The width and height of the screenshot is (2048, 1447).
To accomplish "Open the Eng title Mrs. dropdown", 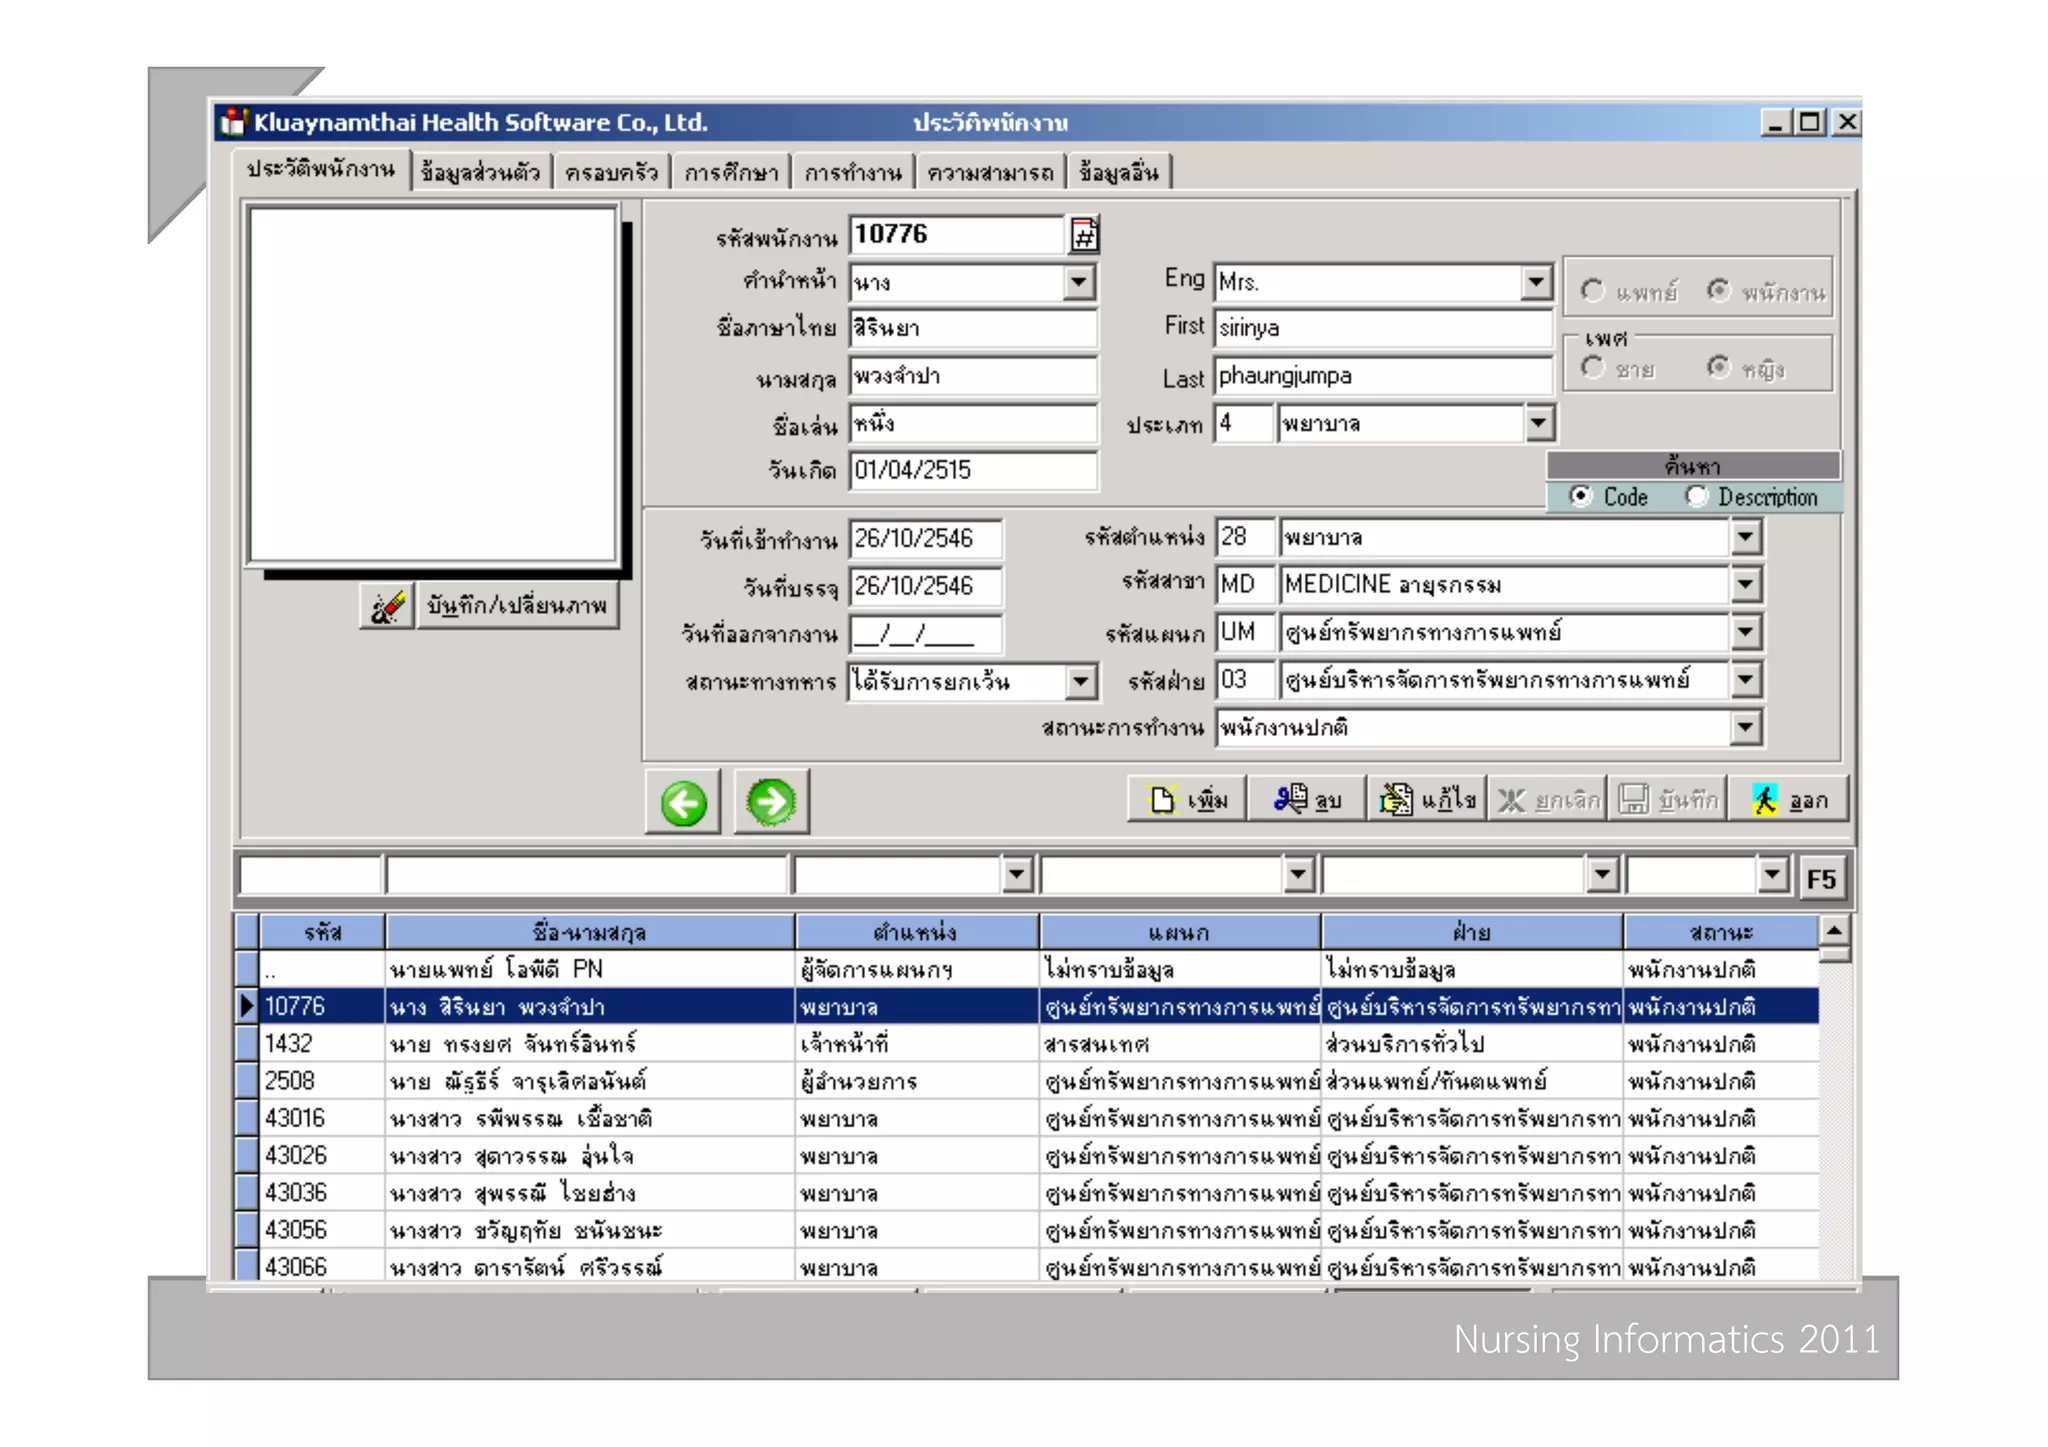I will pos(1536,282).
